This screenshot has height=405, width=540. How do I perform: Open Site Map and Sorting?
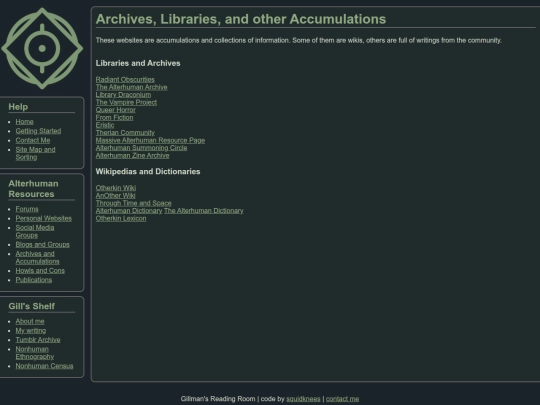click(35, 153)
